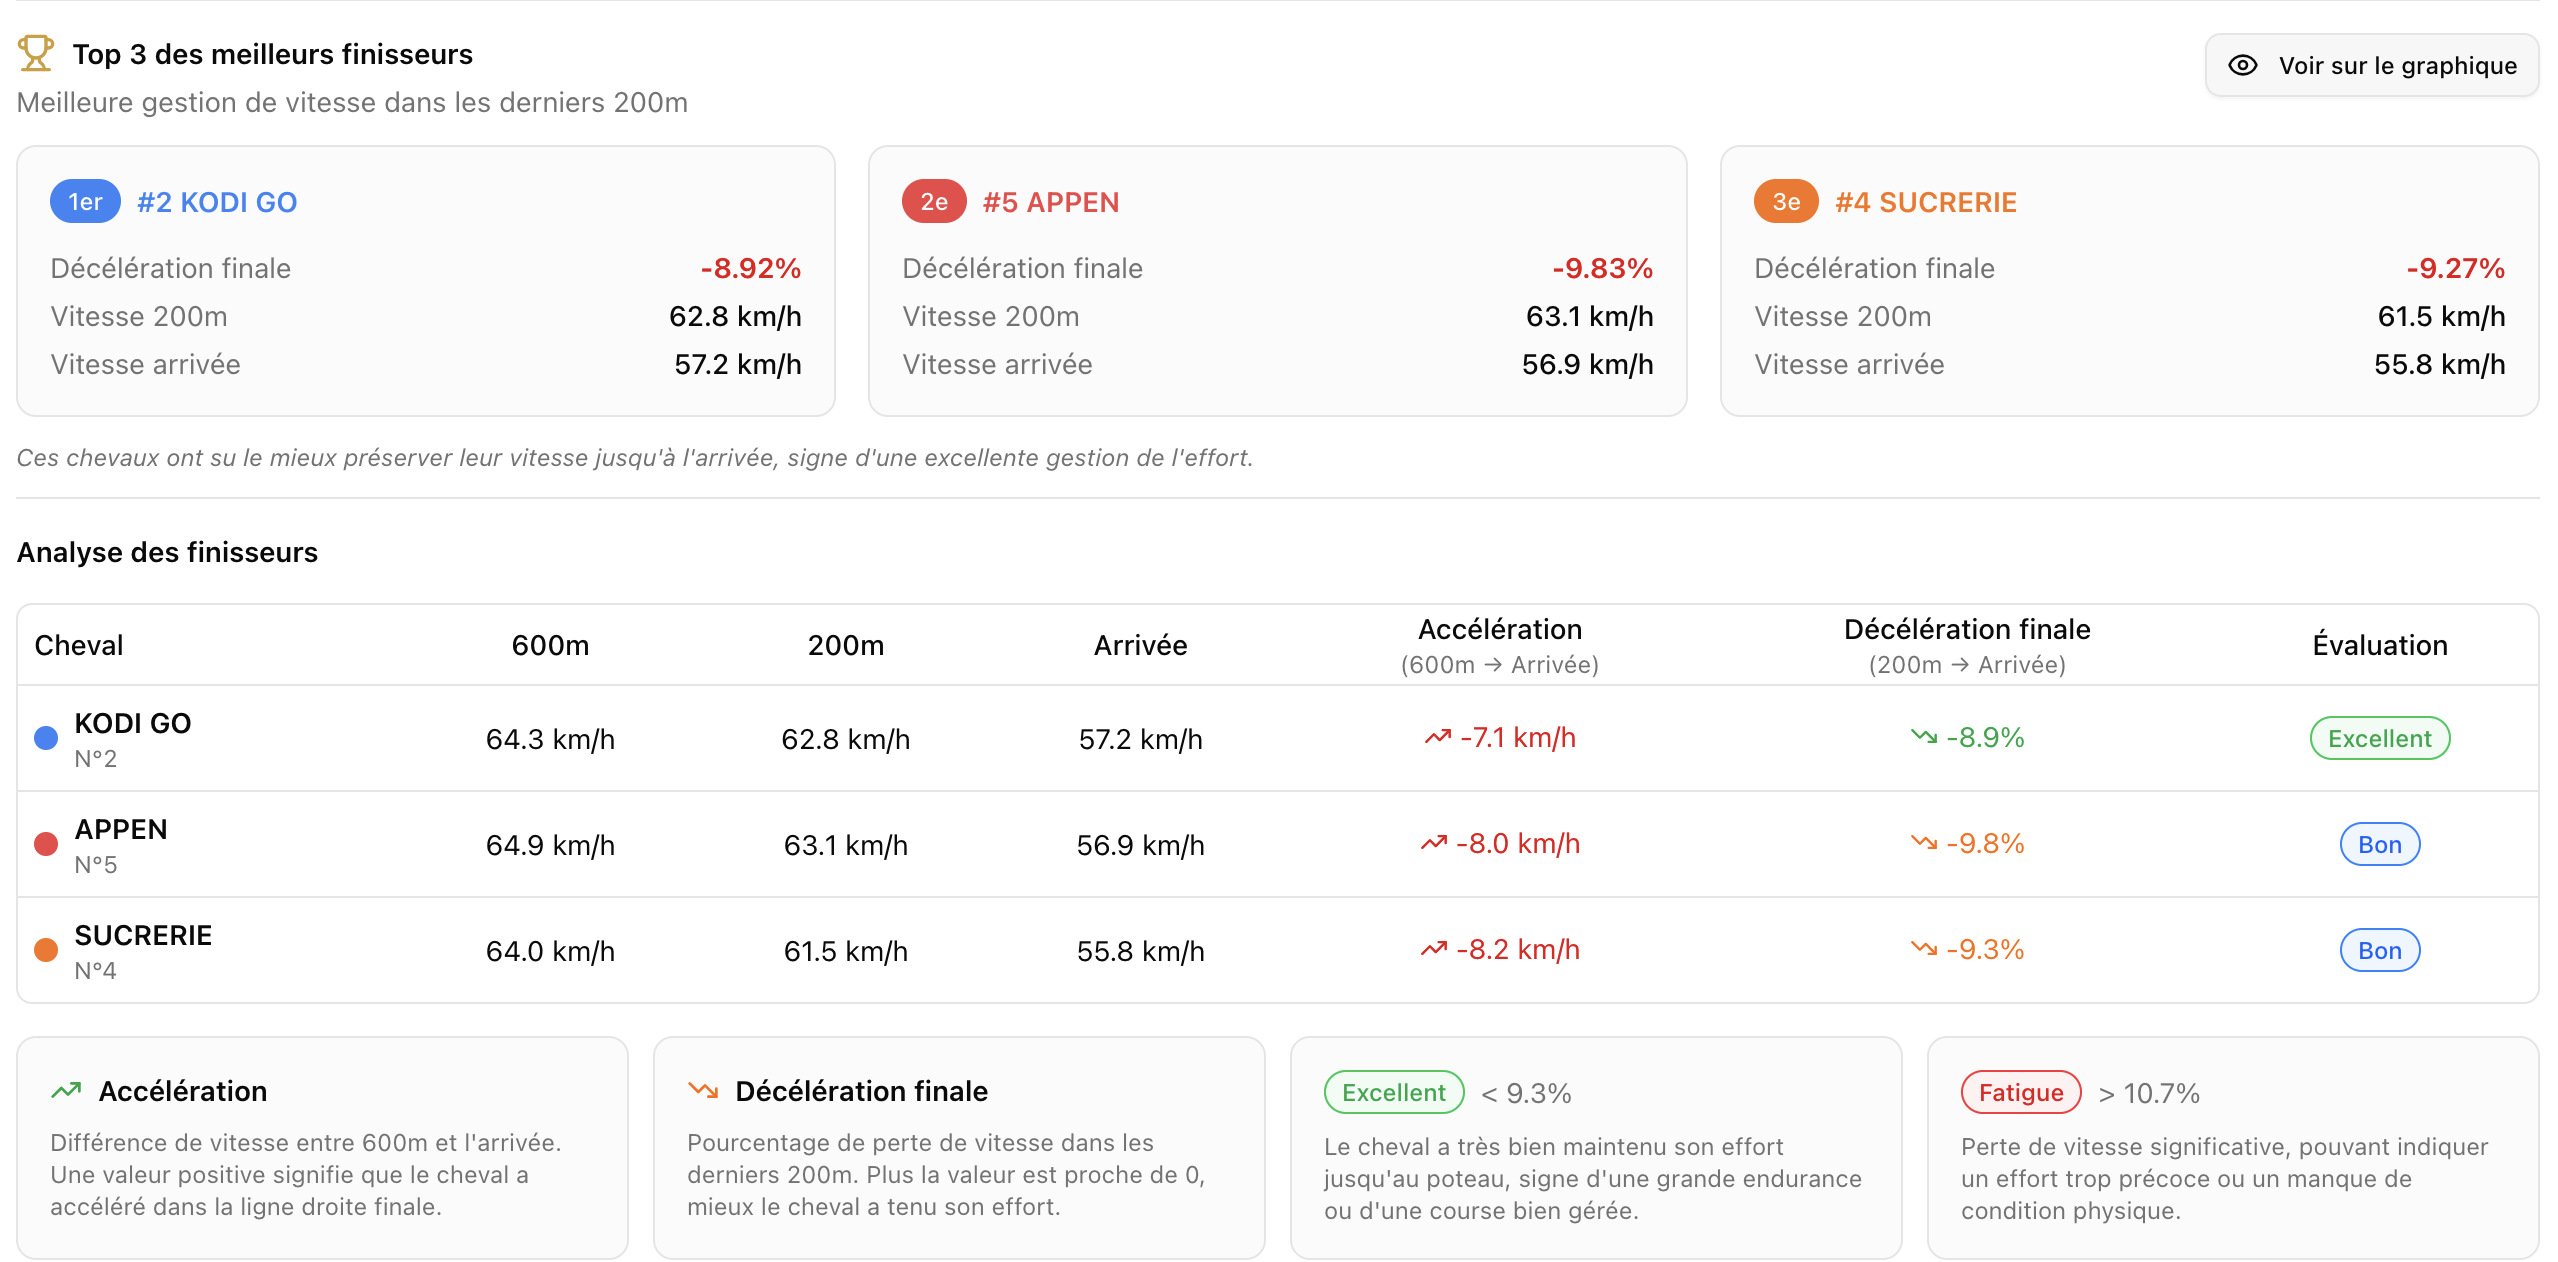Screen dimensions: 2558x1262
Task: Open Voir sur le graphique button
Action: coord(2371,66)
